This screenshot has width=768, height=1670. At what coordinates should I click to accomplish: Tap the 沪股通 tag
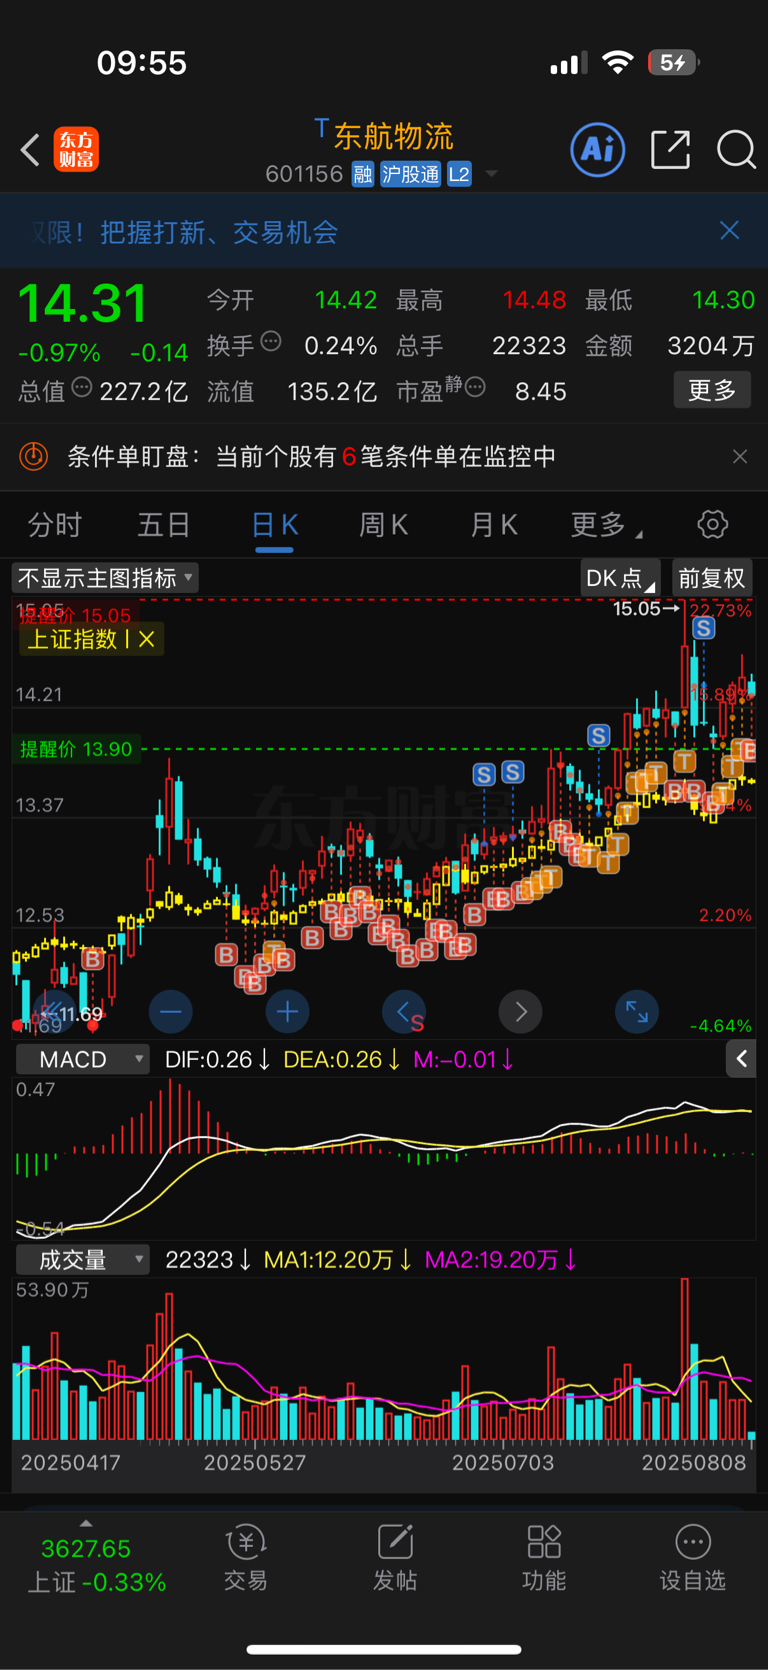(x=411, y=175)
